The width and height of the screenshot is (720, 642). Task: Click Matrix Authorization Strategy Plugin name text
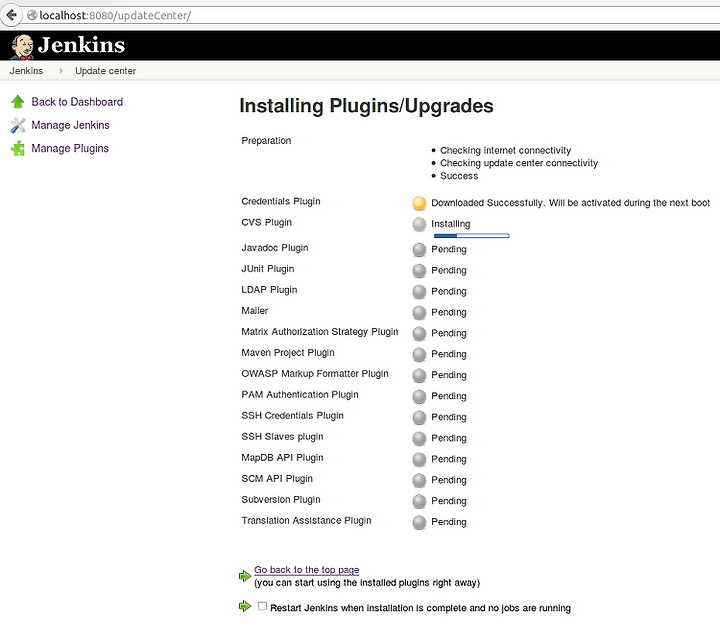(x=320, y=332)
